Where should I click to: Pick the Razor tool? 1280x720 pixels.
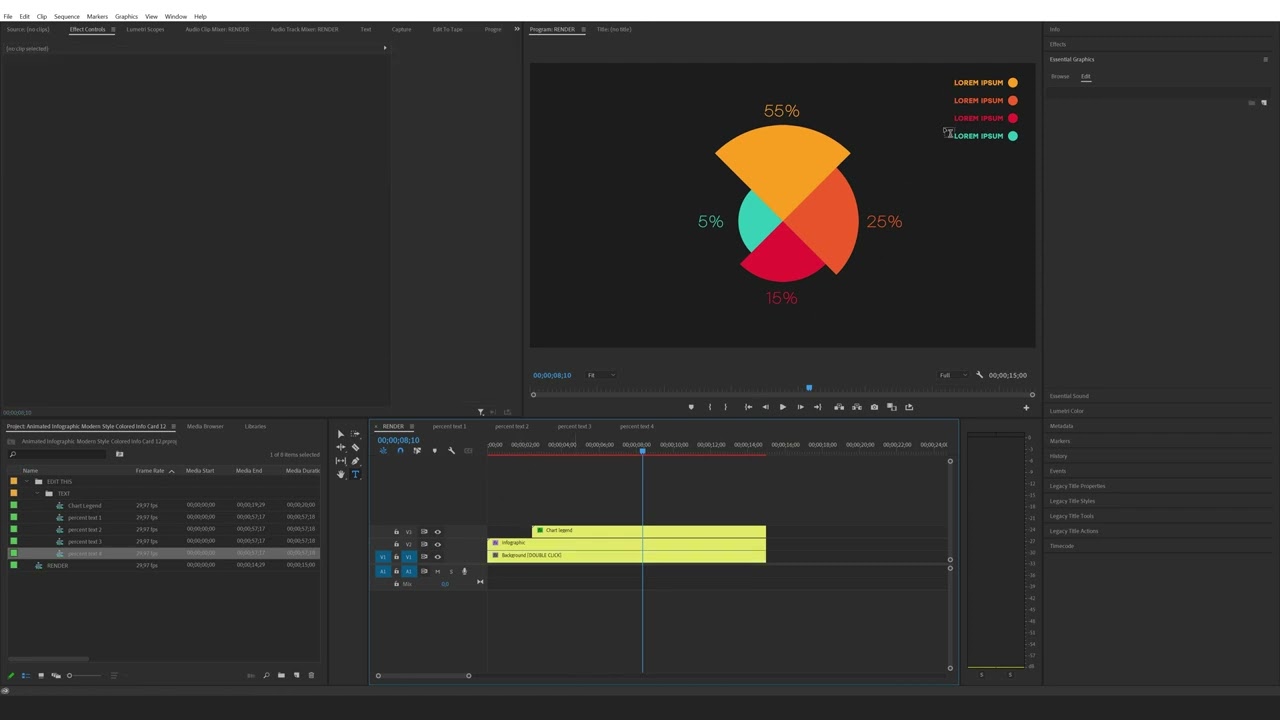click(355, 447)
